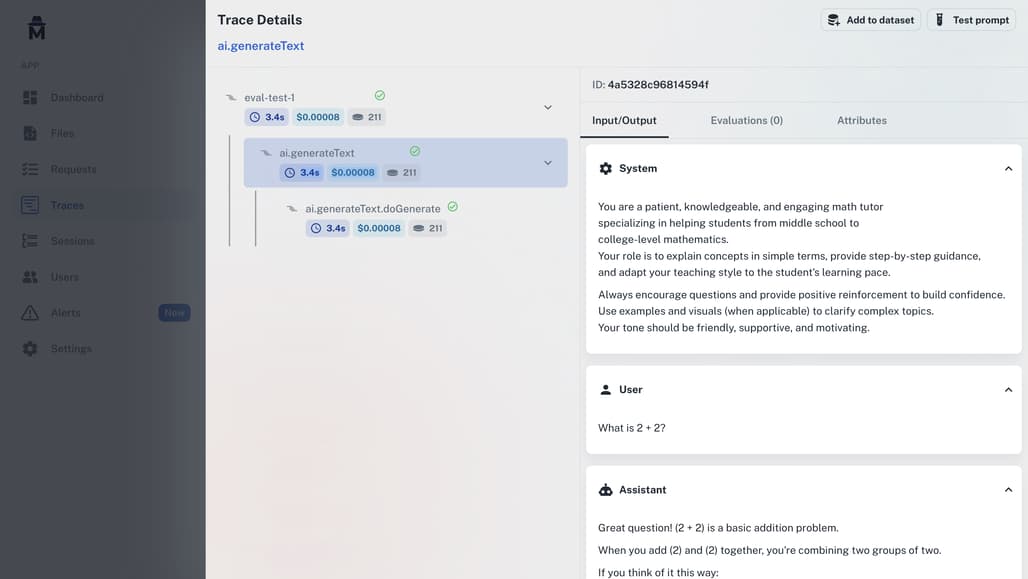Screen dimensions: 1028x579
Task: Switch to the Evaluations (0) tab
Action: 747,121
